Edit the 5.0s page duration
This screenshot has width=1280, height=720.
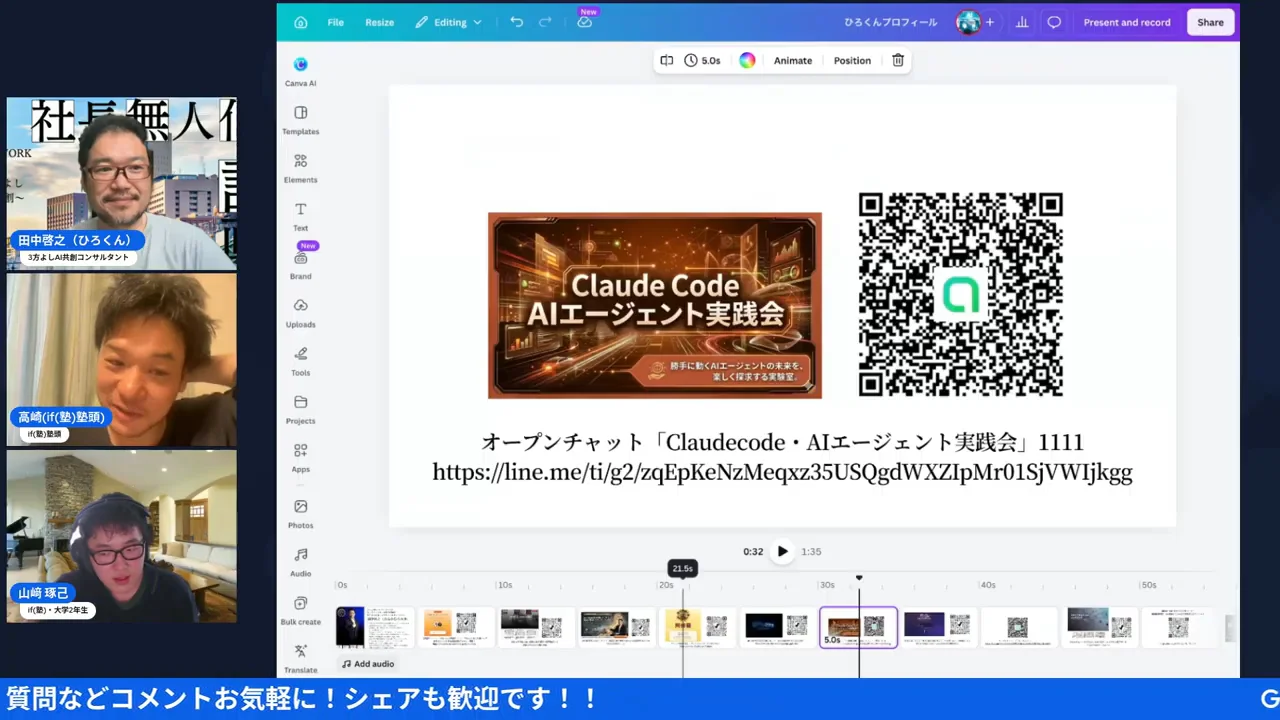point(702,60)
